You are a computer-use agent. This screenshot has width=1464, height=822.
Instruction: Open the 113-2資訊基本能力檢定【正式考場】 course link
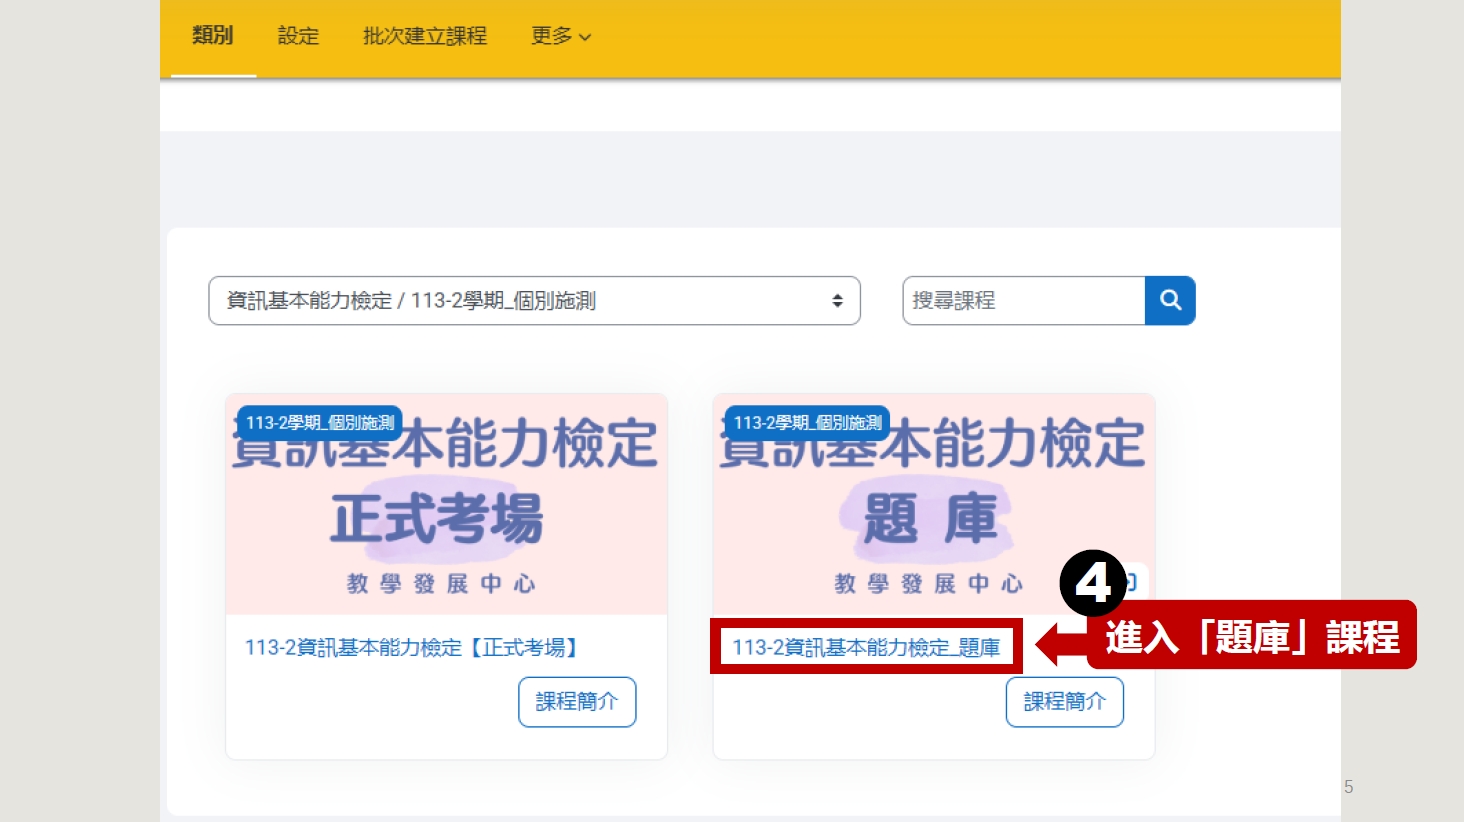[413, 648]
